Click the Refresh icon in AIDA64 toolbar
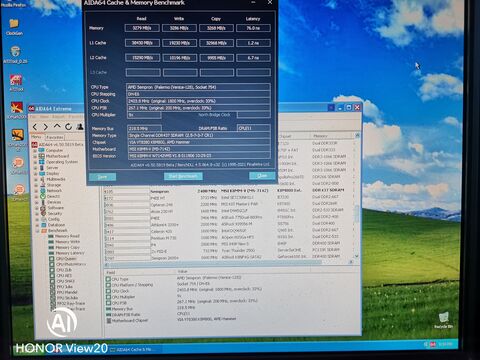480x360 pixels. coord(68,127)
